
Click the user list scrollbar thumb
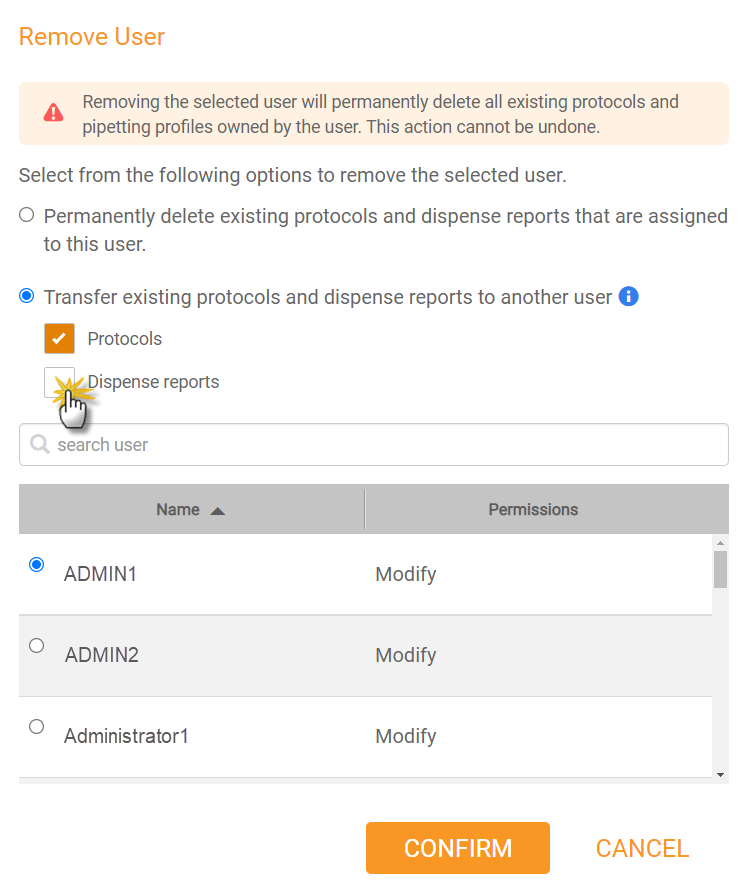coord(720,569)
